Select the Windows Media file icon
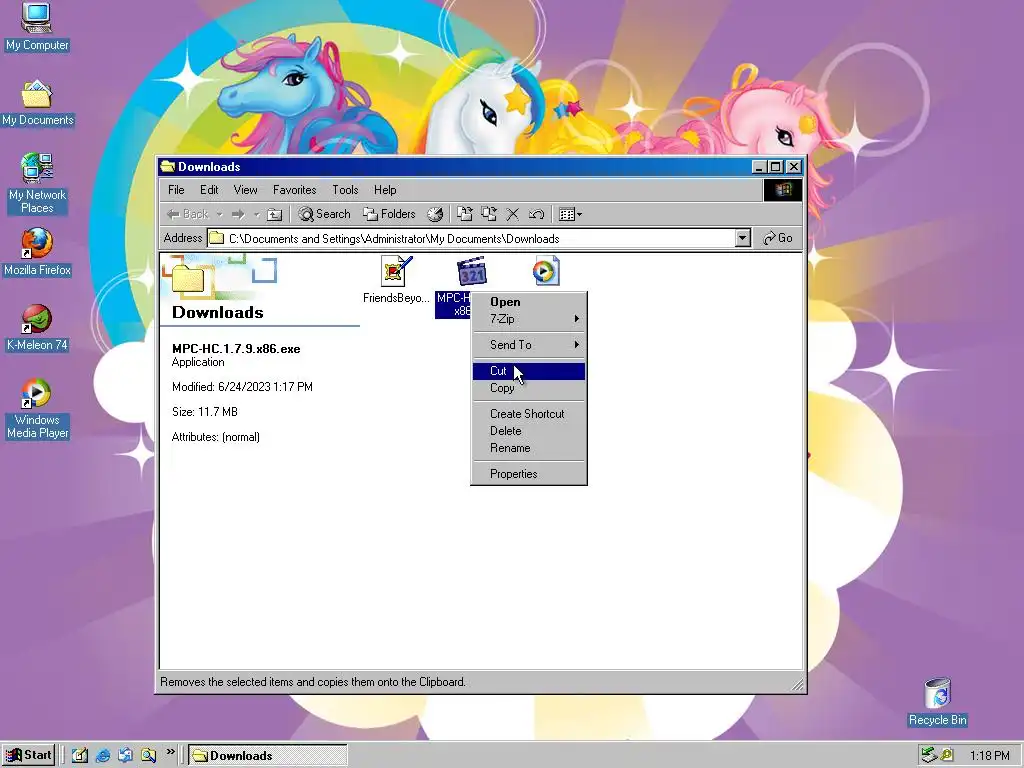The height and width of the screenshot is (768, 1024). pos(546,272)
